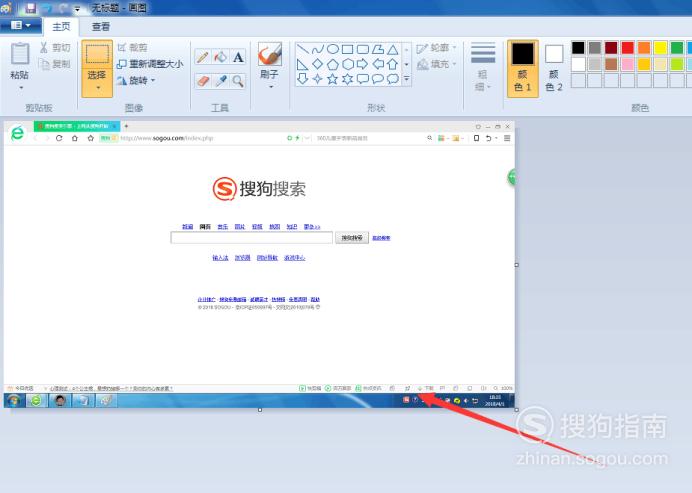Expand the Brushes dropdown arrow
This screenshot has width=692, height=493.
(271, 87)
